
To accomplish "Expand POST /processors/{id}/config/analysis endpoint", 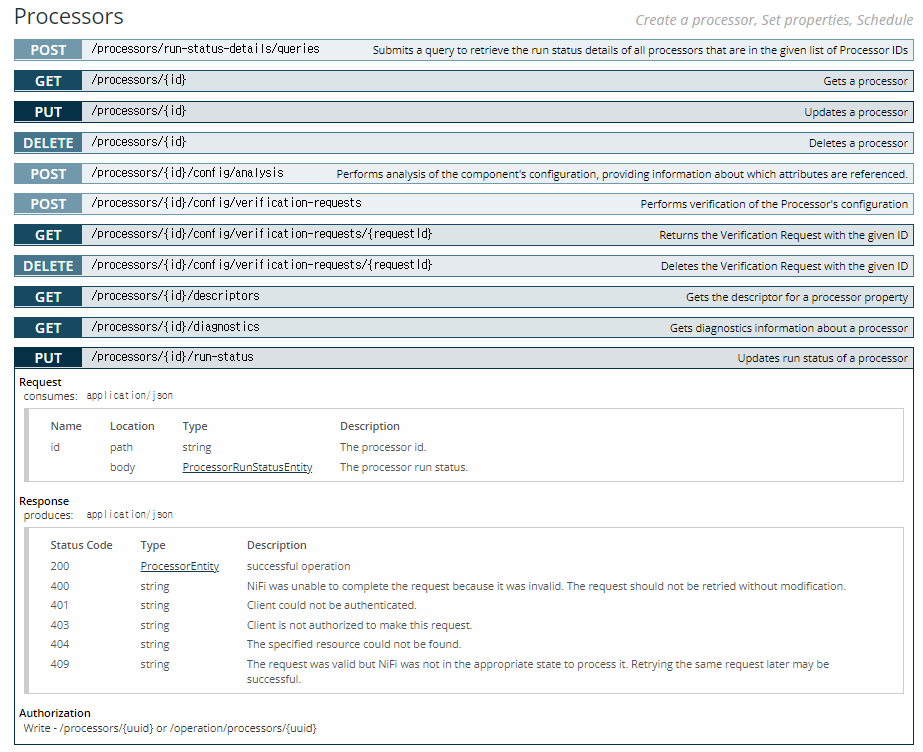I will (x=464, y=174).
